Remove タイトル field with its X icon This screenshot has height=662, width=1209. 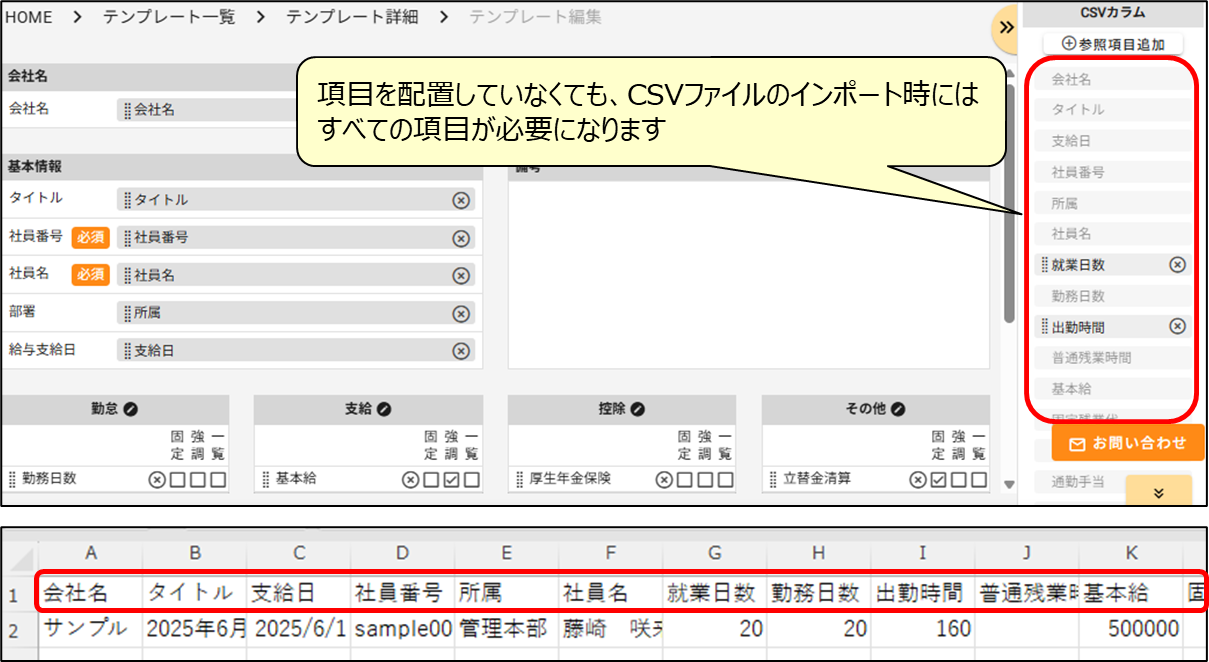(x=461, y=200)
